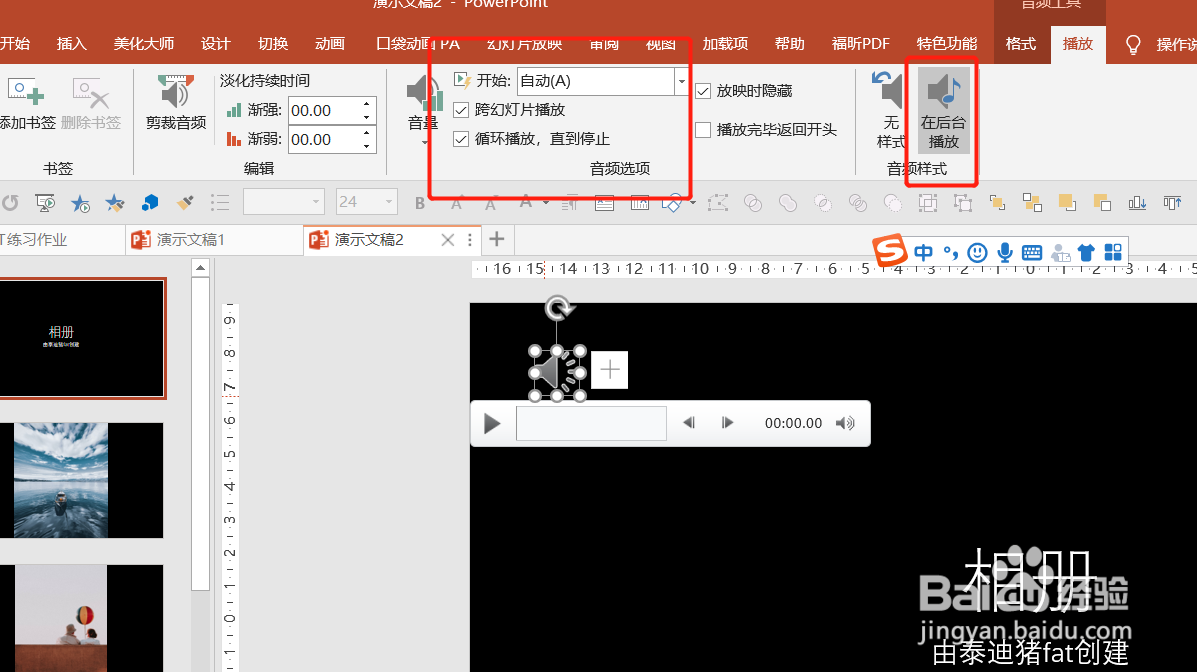Uncheck 跨幻灯片播放 option
This screenshot has height=672, width=1197.
point(461,111)
